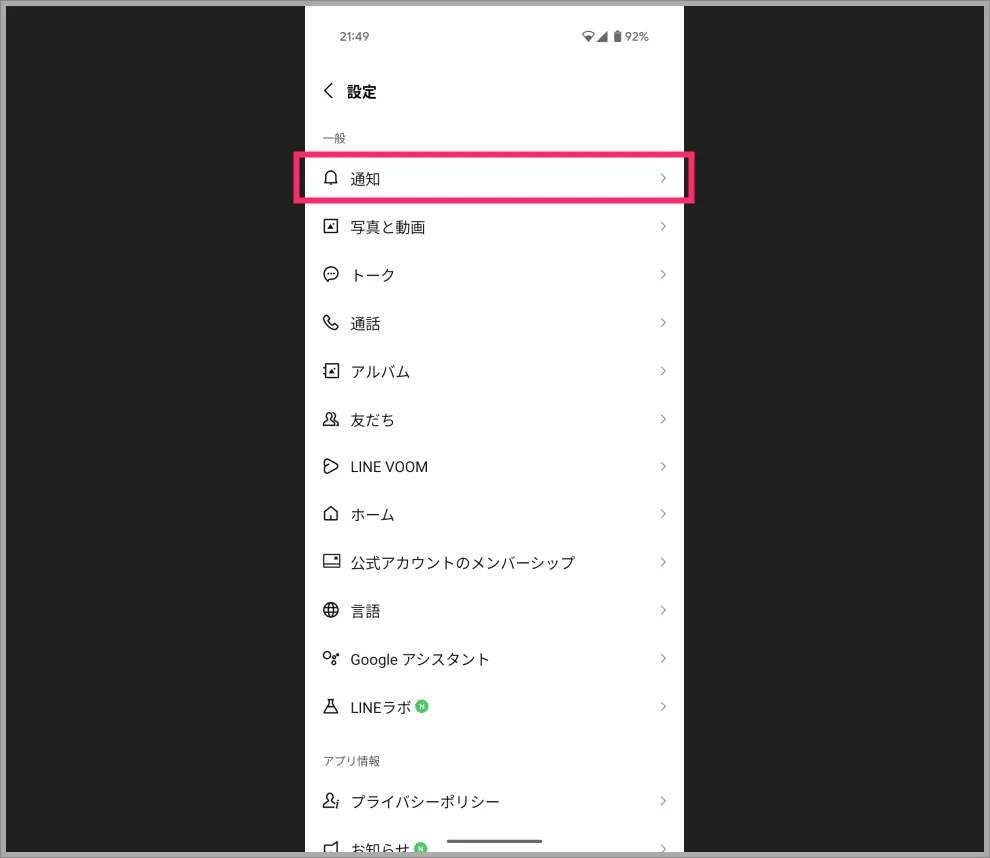Tap the back arrow beside 設定
Image resolution: width=990 pixels, height=858 pixels.
click(x=328, y=91)
